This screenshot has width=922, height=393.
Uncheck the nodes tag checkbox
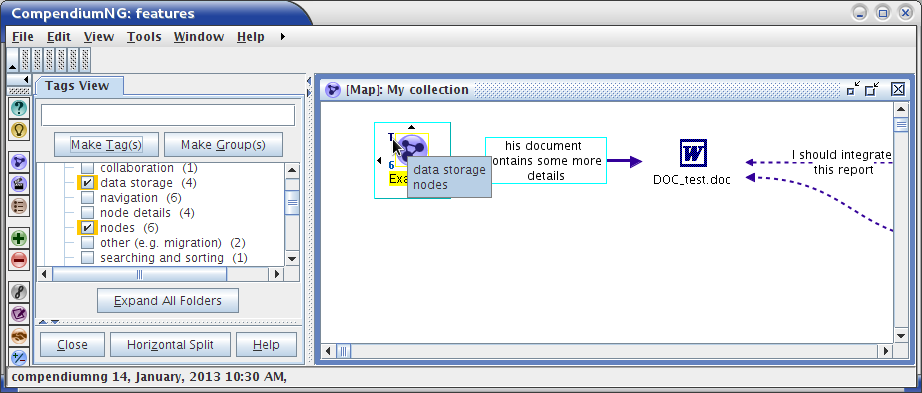pyautogui.click(x=87, y=228)
